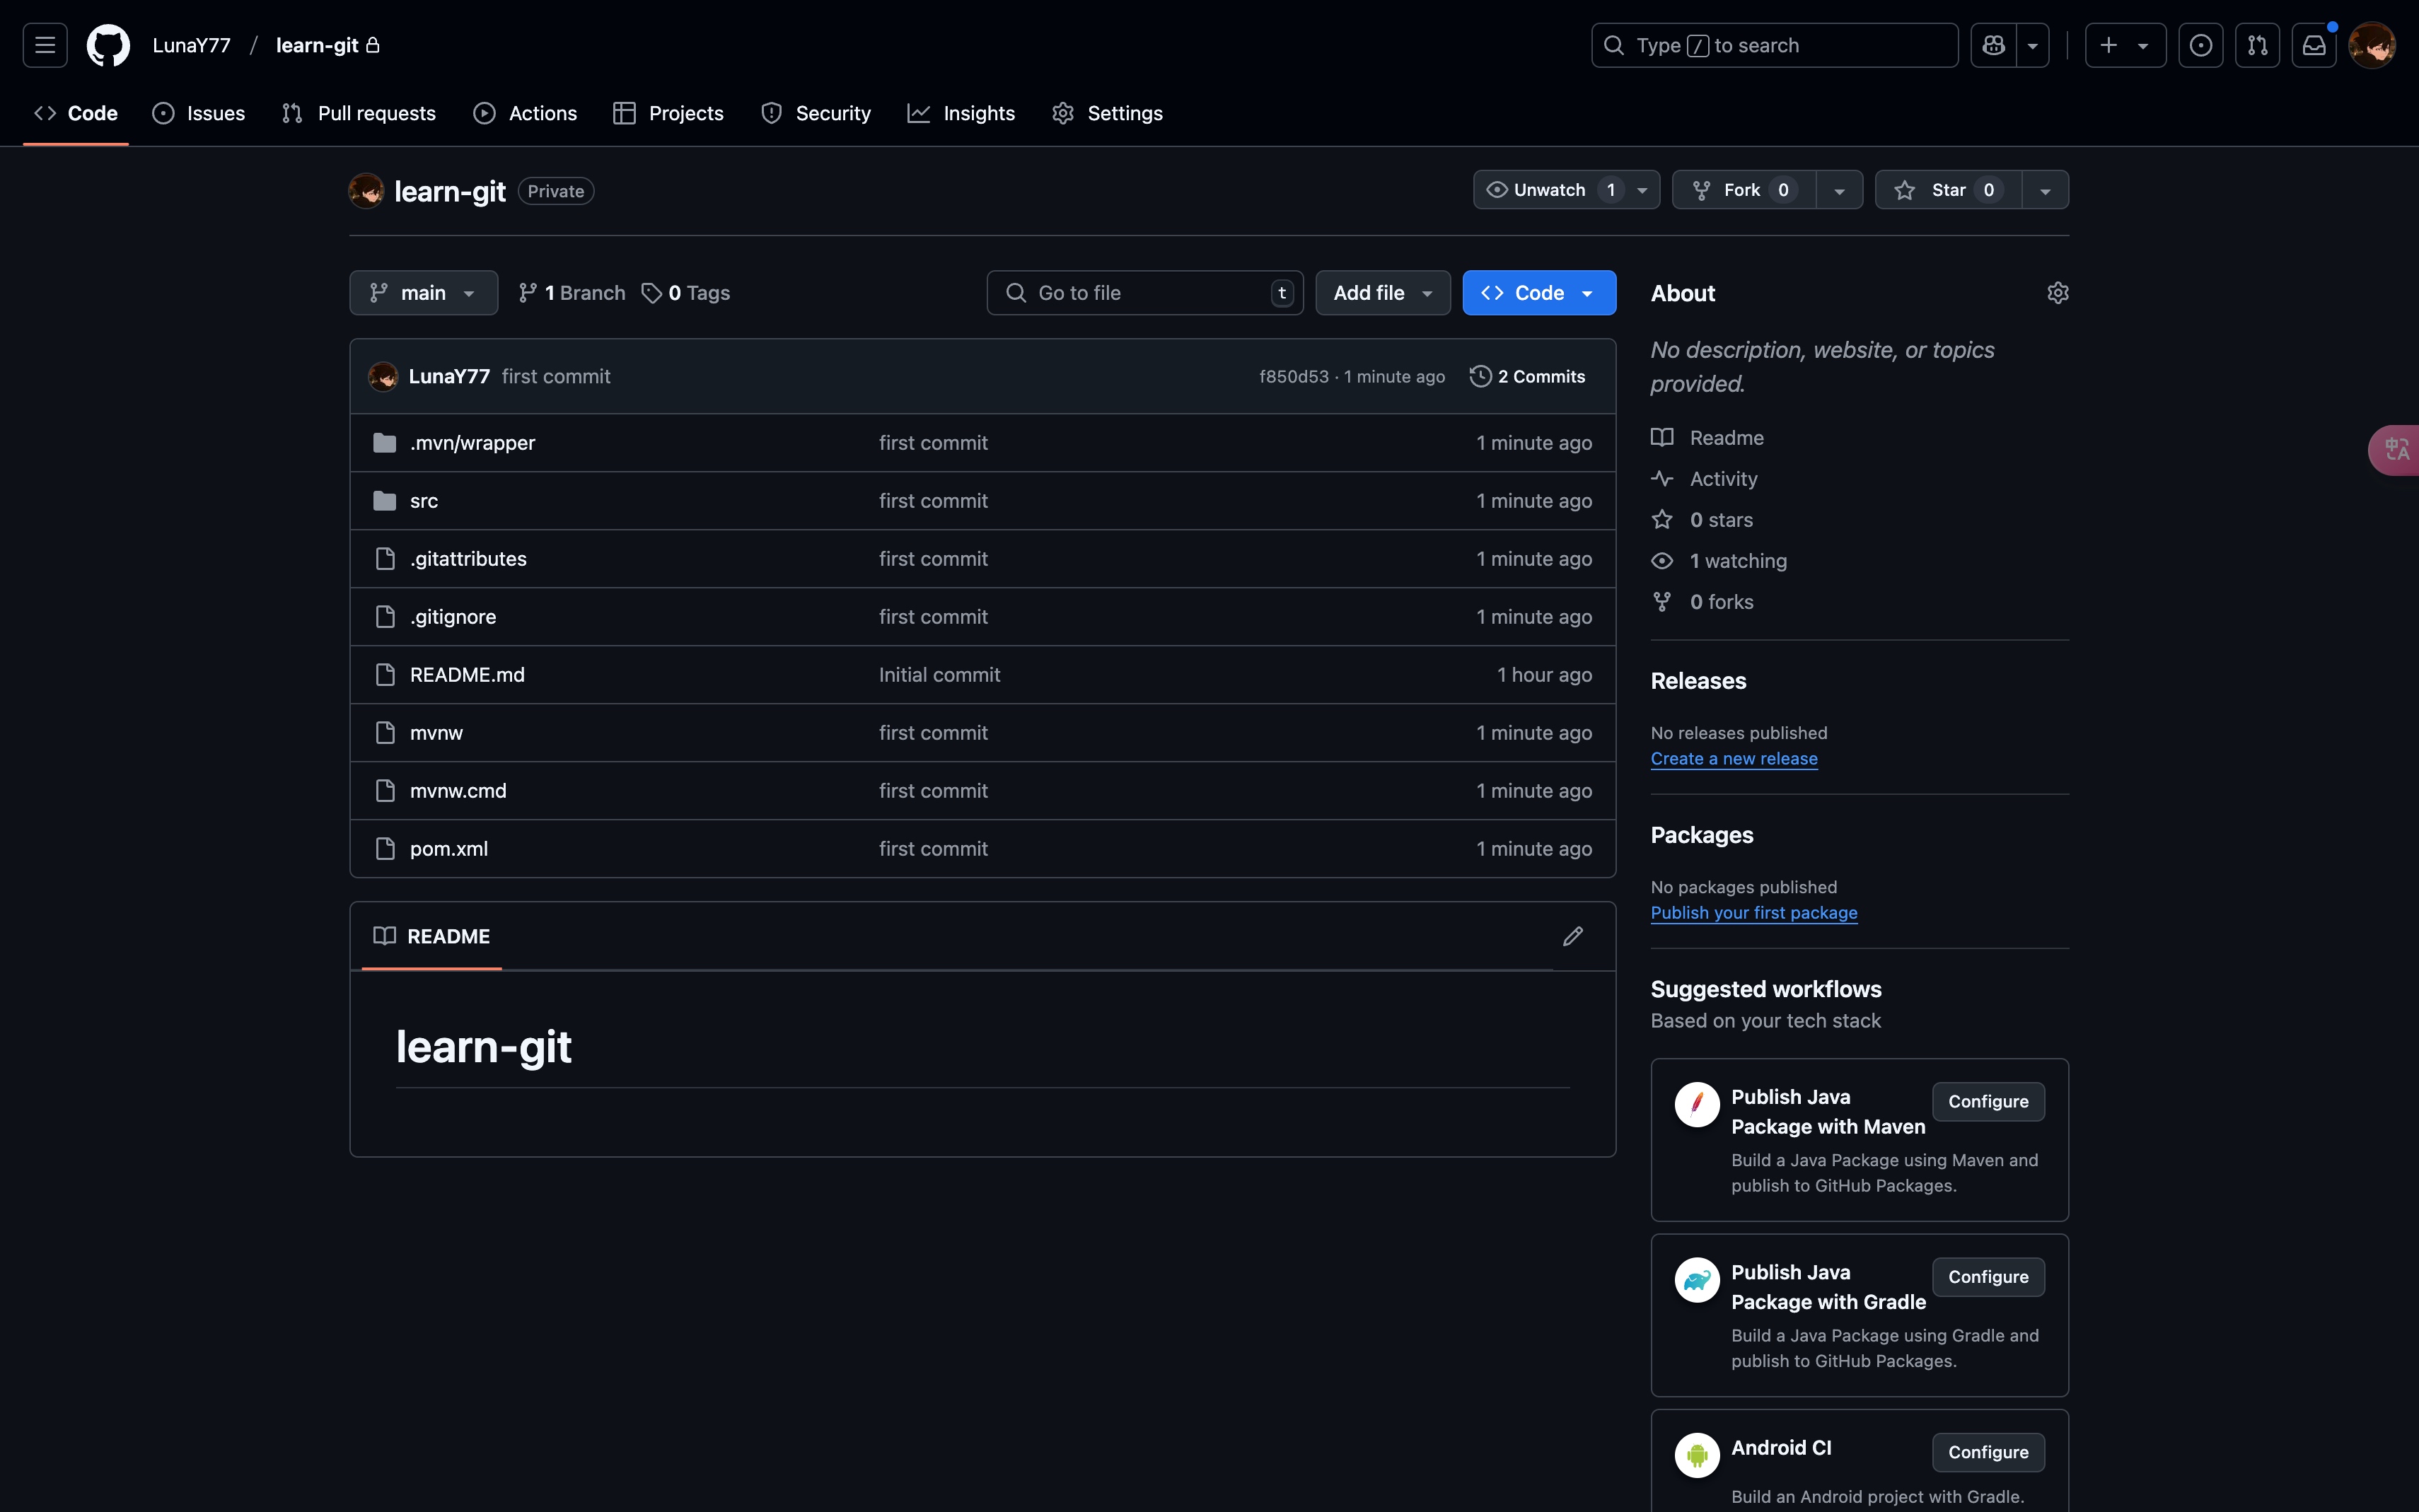Click LunaY77 avatar in commit row
This screenshot has width=2419, height=1512.
pos(383,376)
